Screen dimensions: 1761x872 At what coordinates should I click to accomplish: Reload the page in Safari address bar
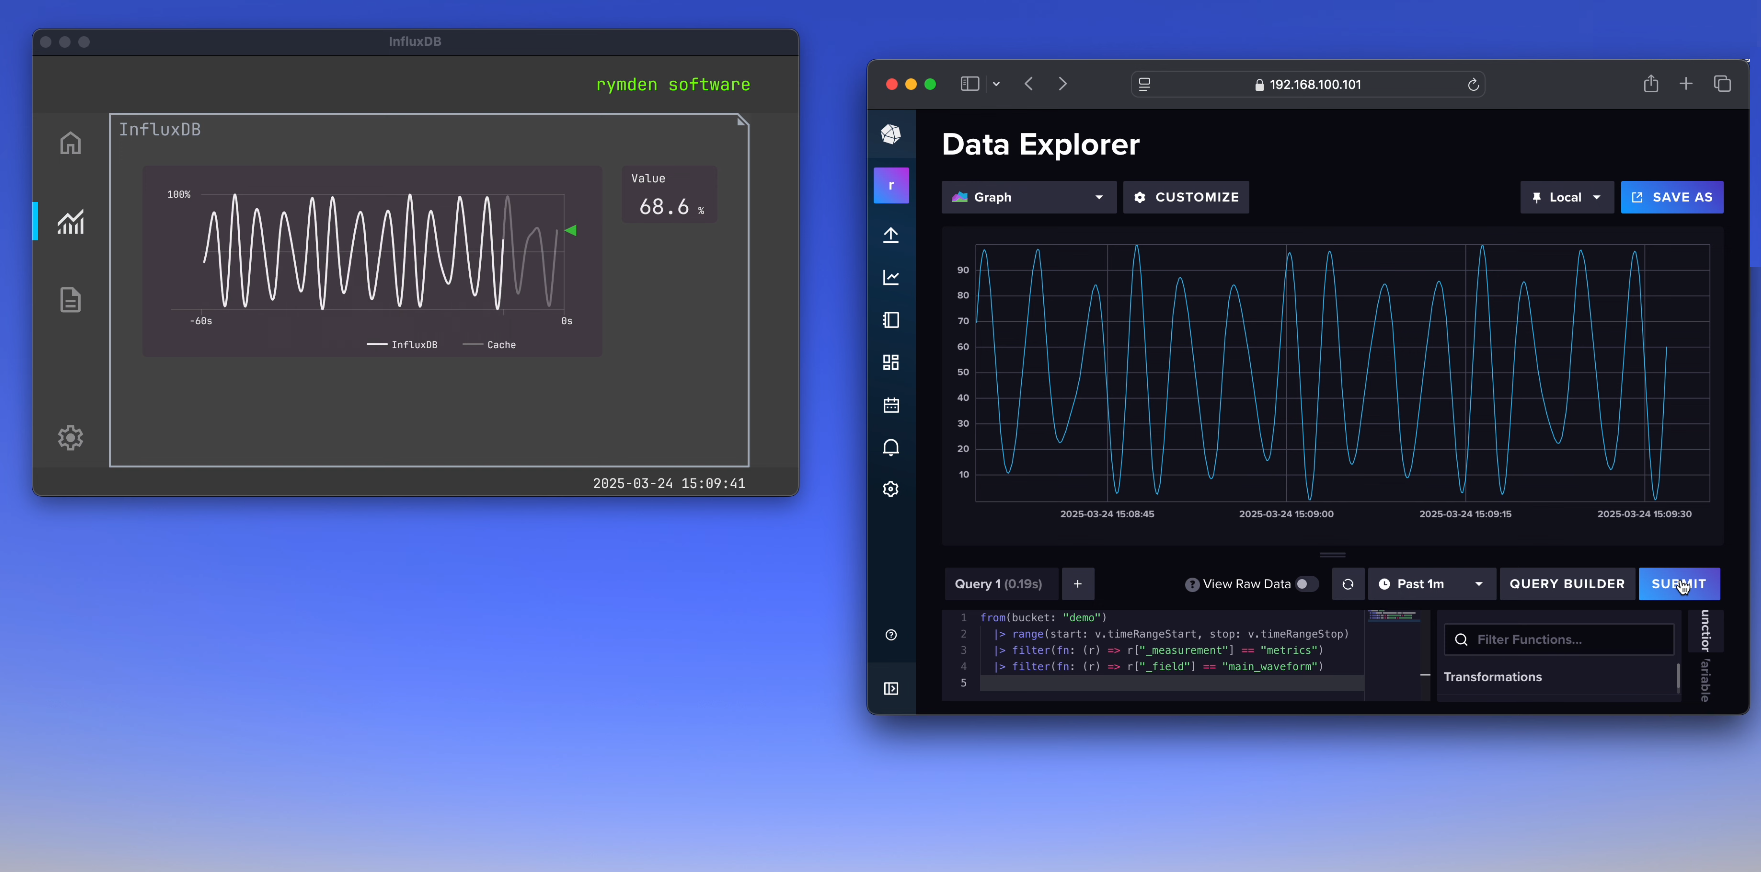click(1473, 85)
